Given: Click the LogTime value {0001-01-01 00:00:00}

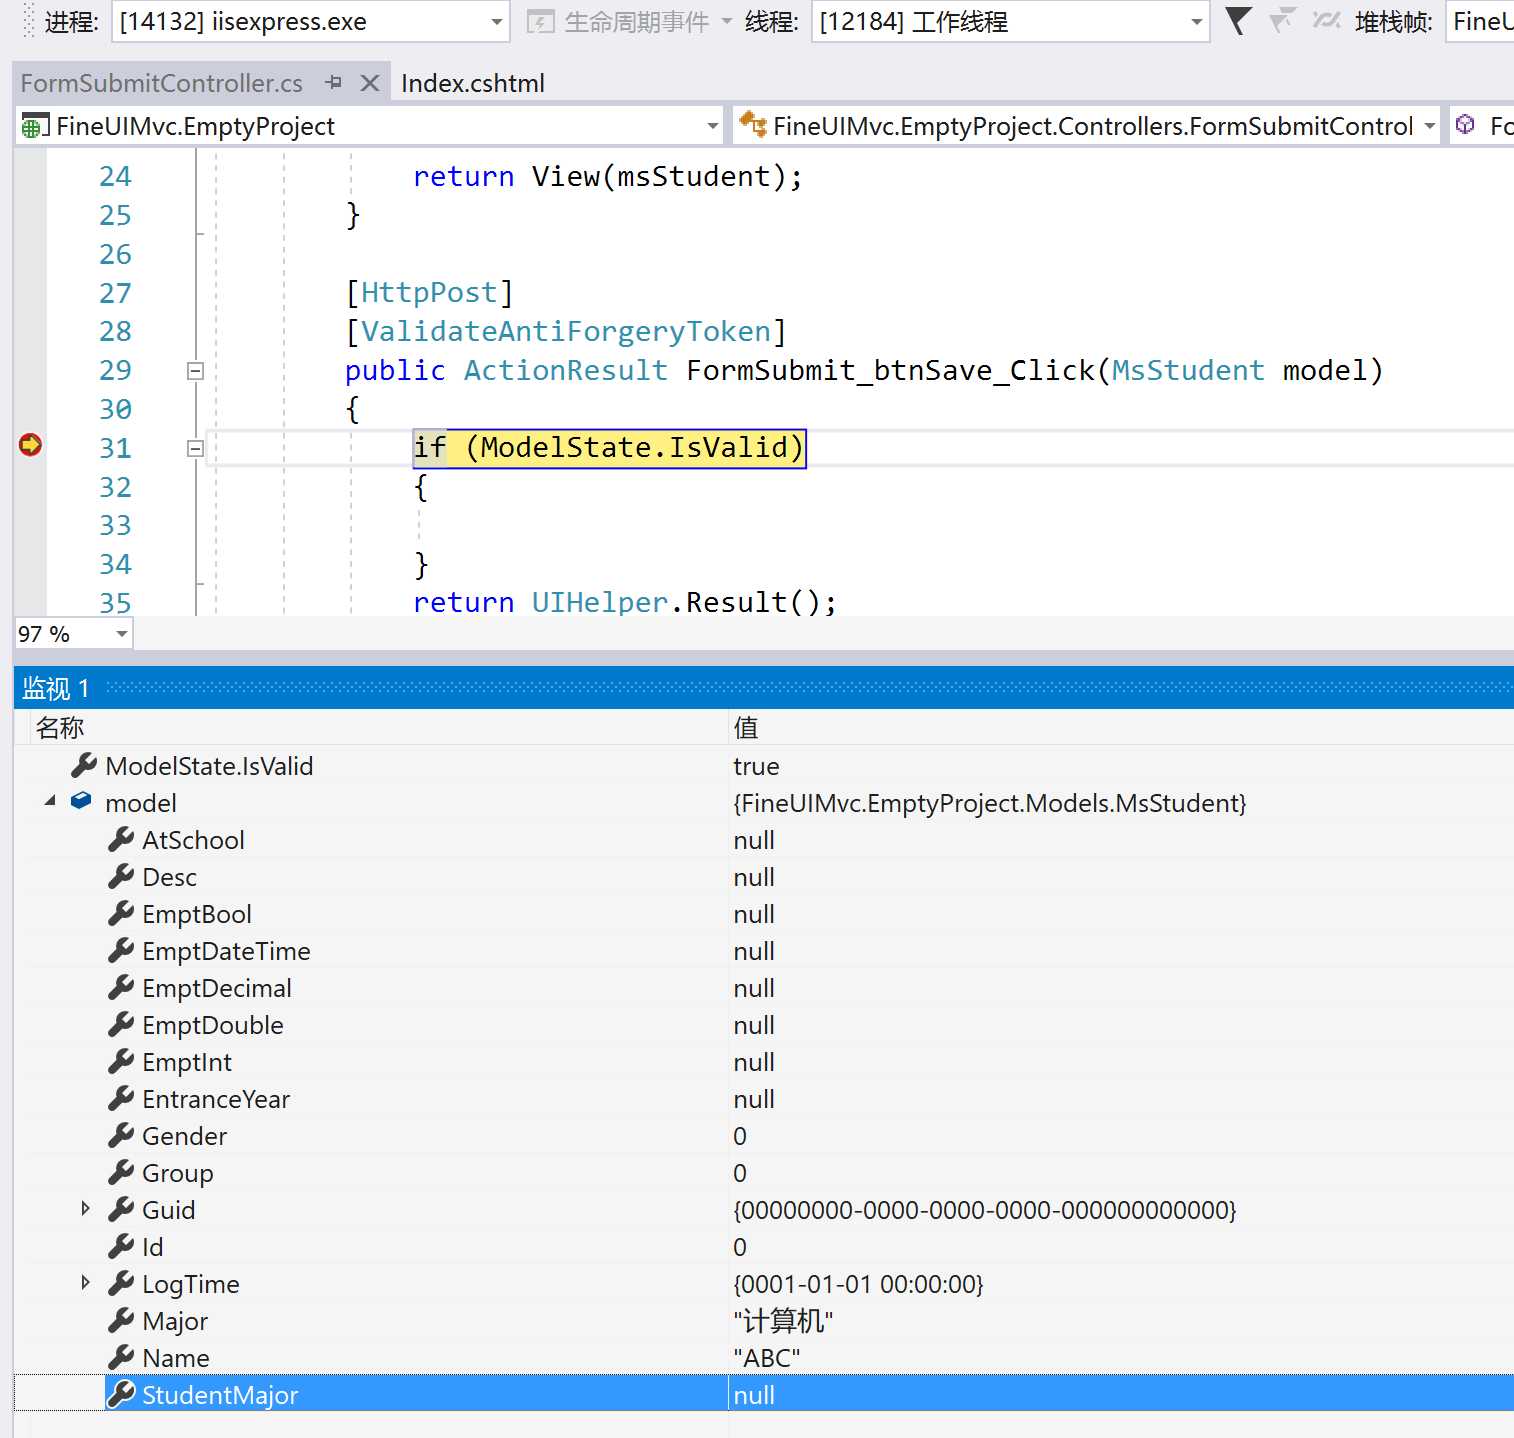Looking at the screenshot, I should pyautogui.click(x=859, y=1284).
